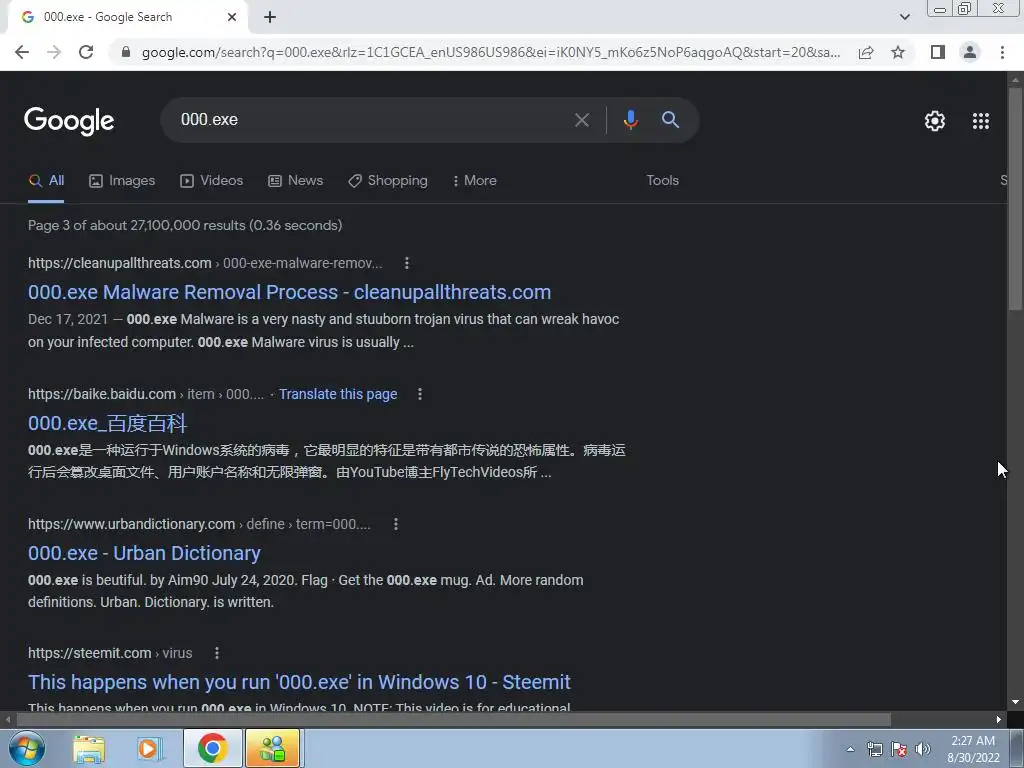Click the cleanupallthreats.com URL text

[x=120, y=263]
